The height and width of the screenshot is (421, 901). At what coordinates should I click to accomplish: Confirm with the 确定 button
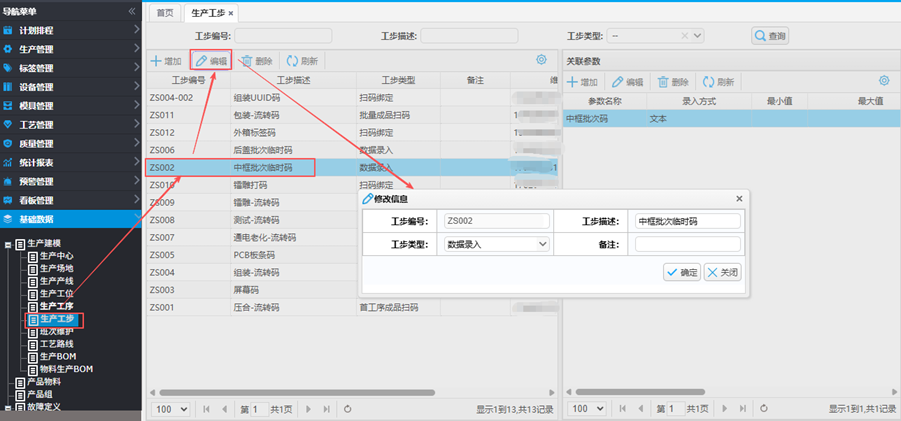pos(681,272)
